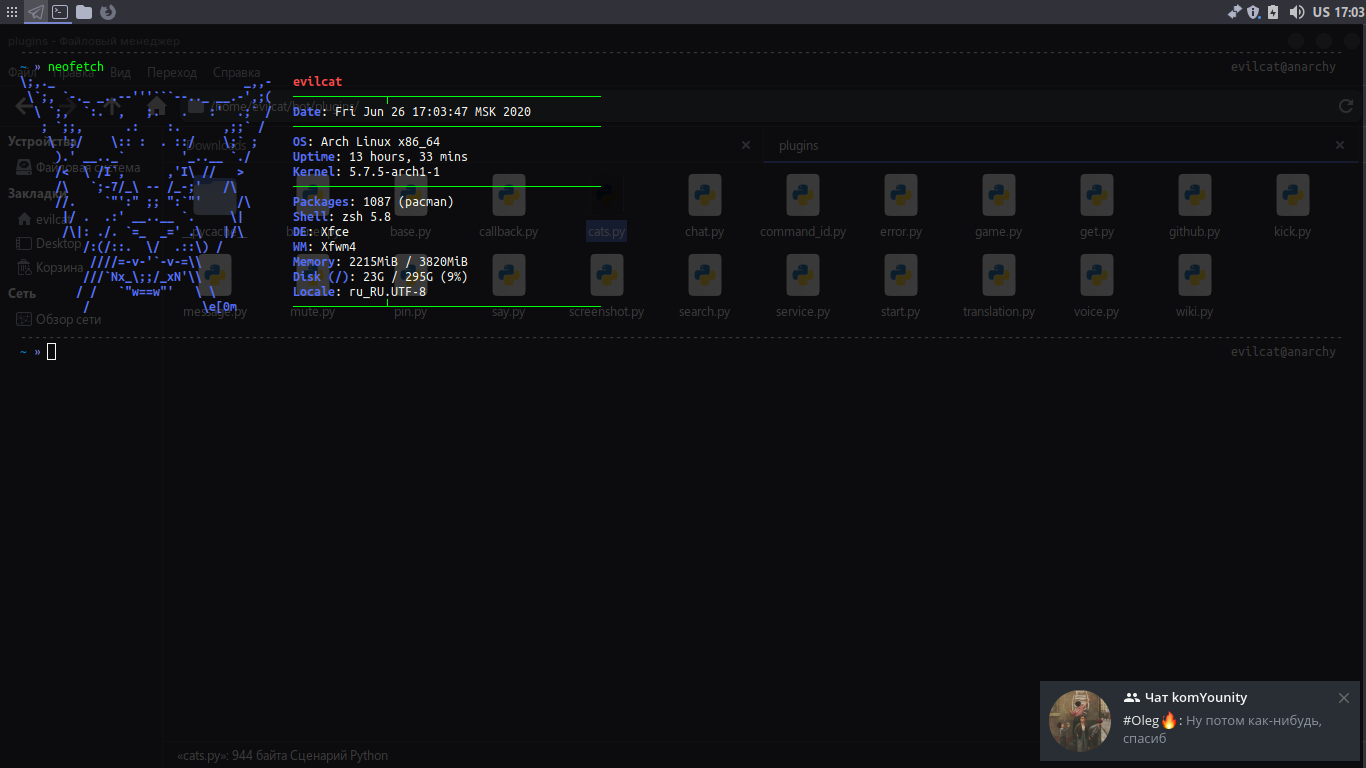Open the applications grid menu in top panel

[11, 12]
